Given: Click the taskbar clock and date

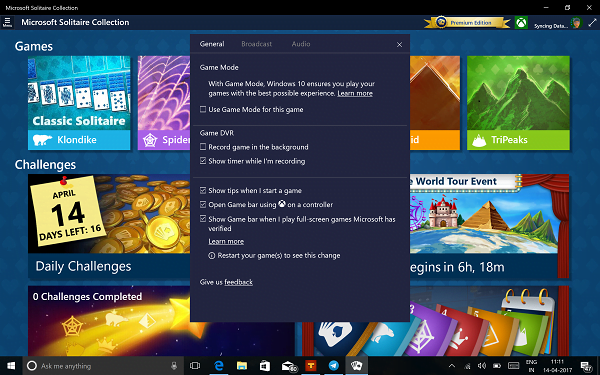Looking at the screenshot, I should coord(557,366).
